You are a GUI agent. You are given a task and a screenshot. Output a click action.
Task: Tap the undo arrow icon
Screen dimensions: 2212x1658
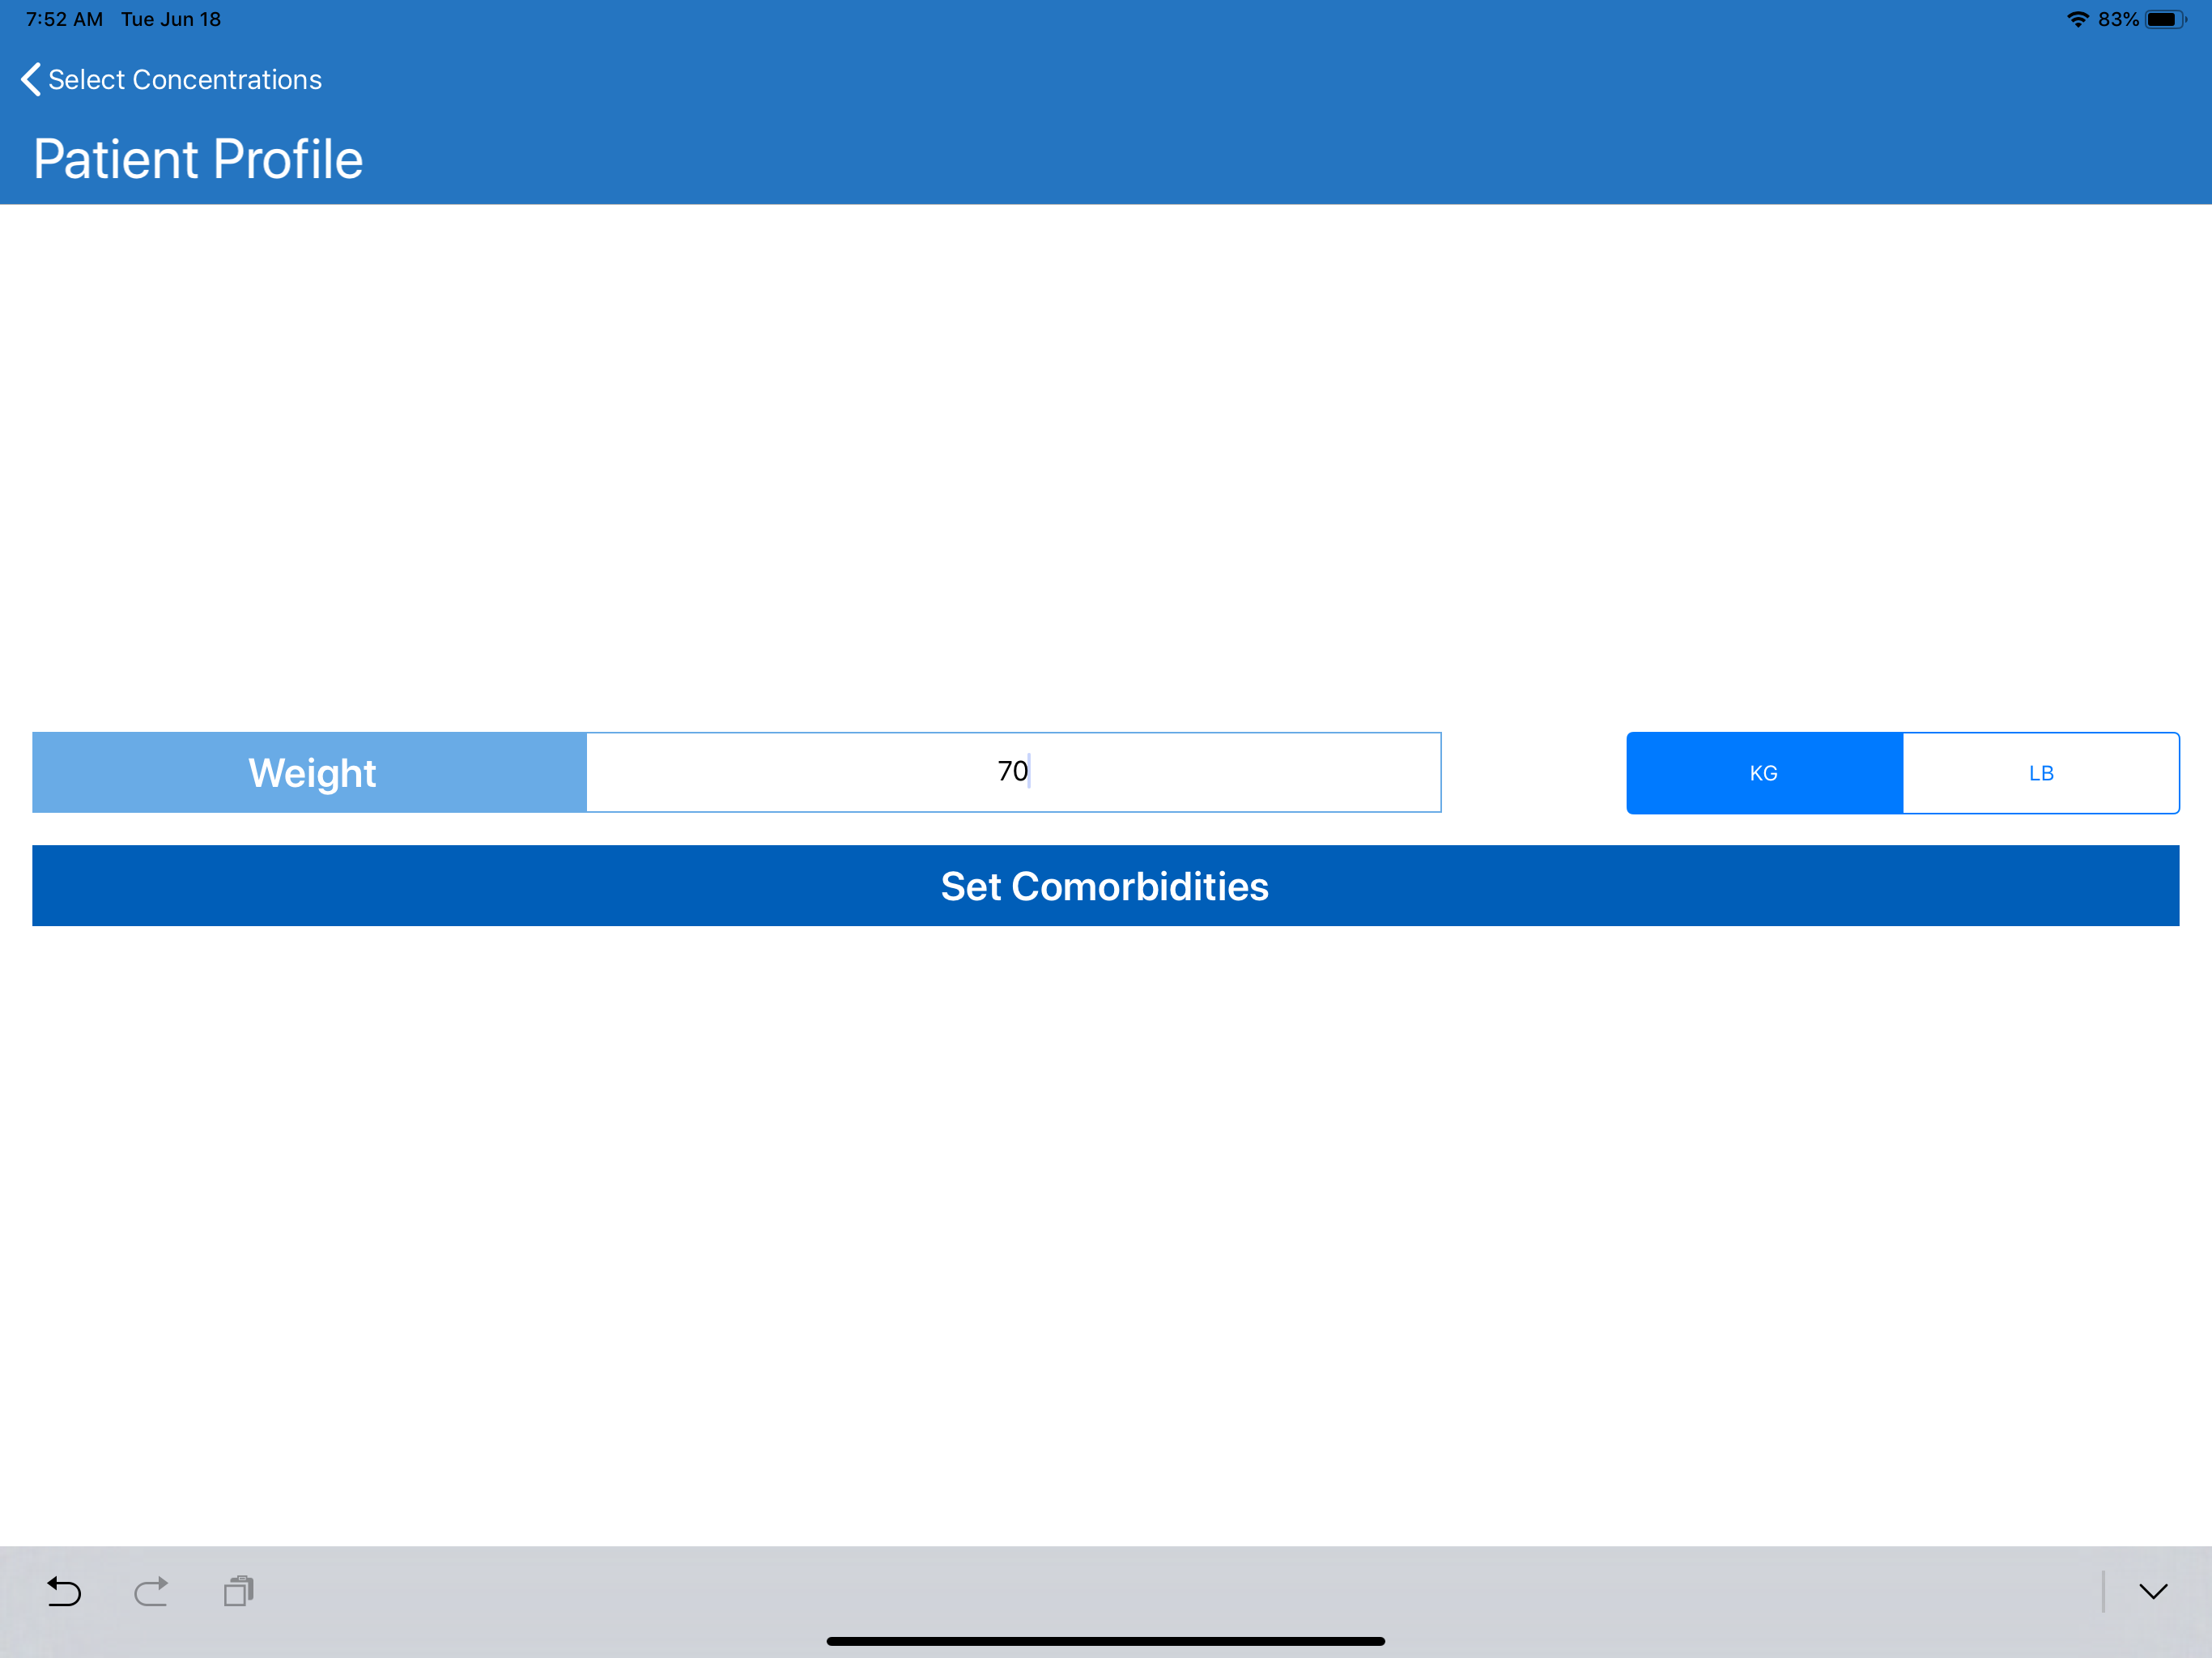64,1591
